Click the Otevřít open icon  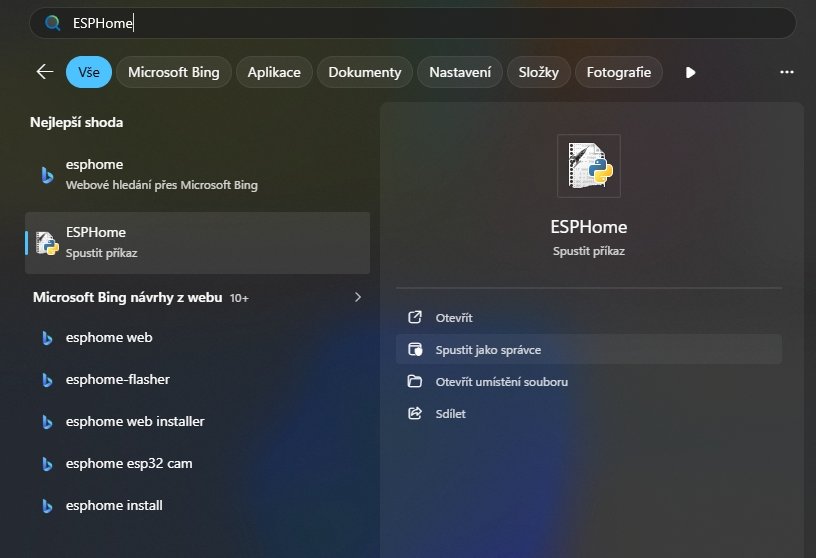pos(415,317)
